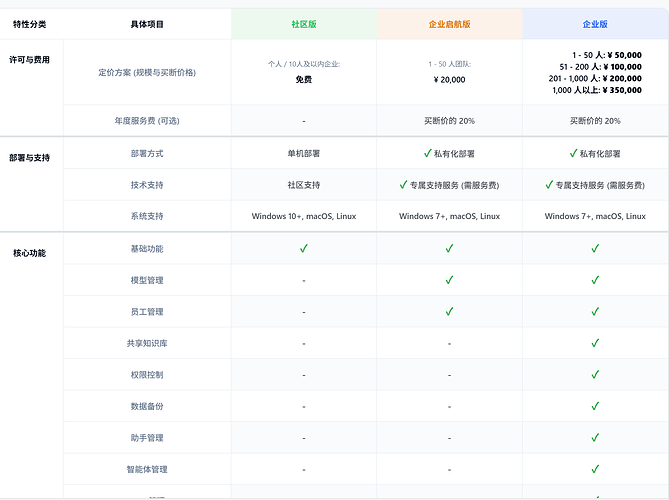The height and width of the screenshot is (500, 669).
Task: Select the 企业启航版 column header
Action: [x=449, y=24]
